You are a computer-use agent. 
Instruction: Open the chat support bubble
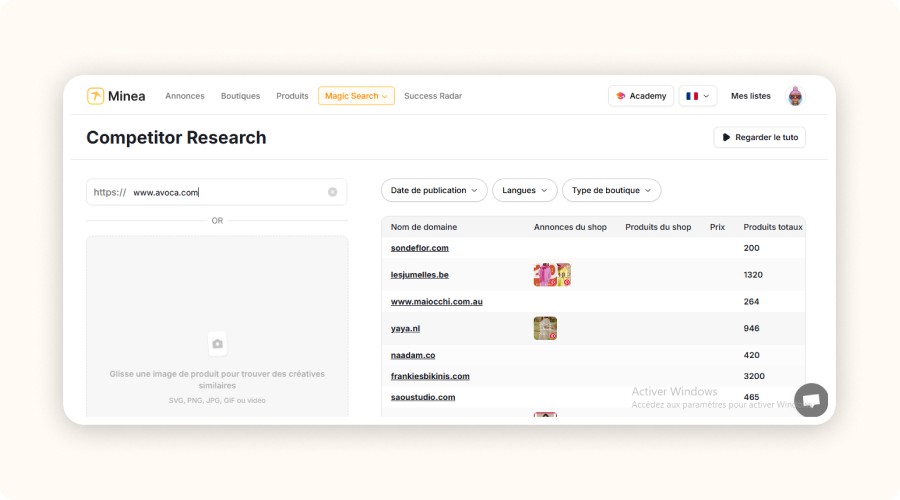point(811,400)
